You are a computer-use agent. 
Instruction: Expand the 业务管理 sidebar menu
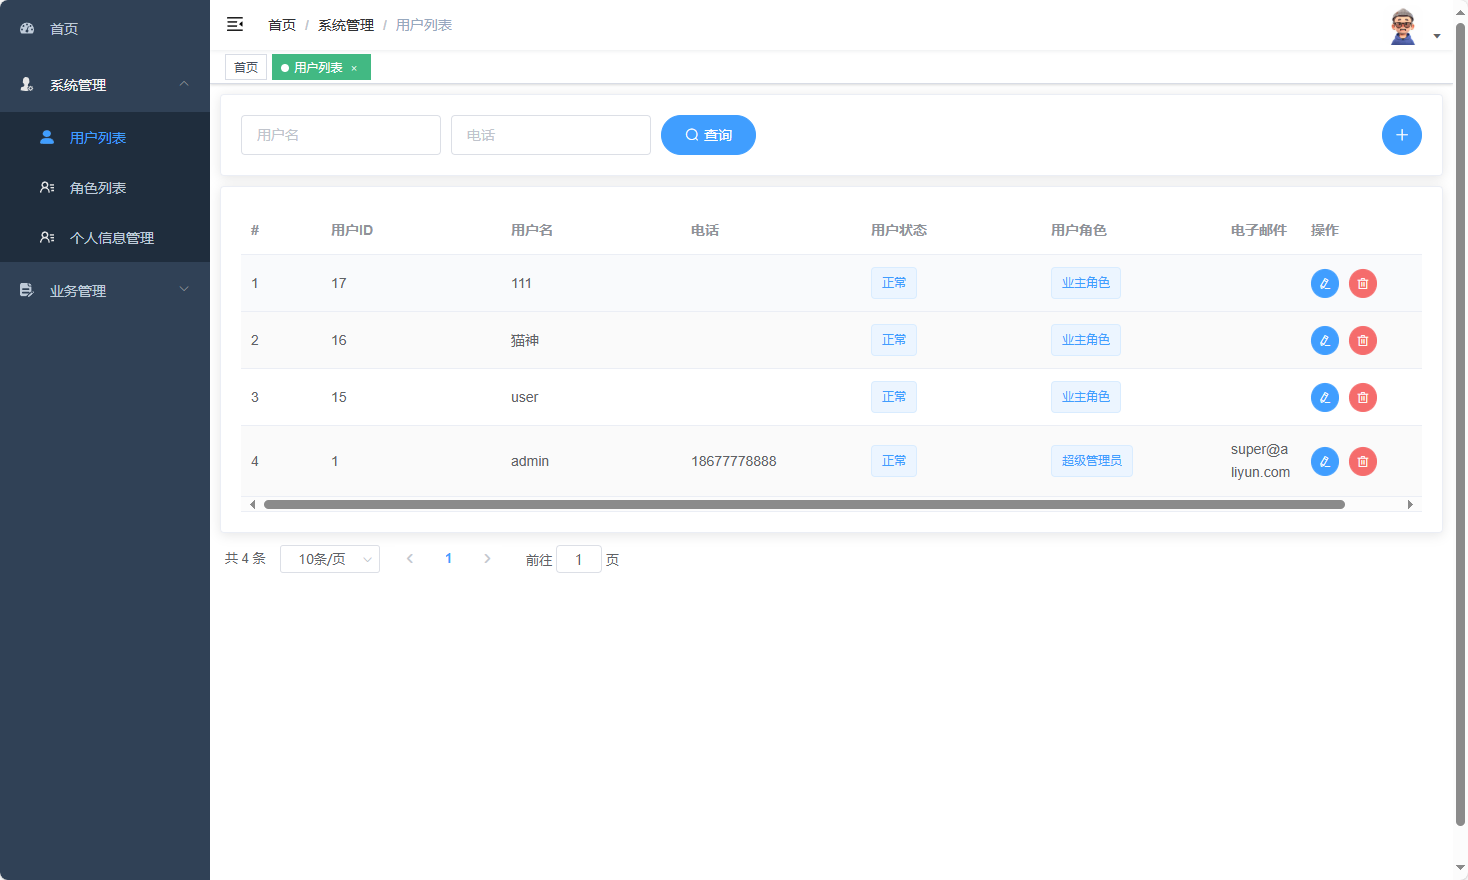point(104,291)
